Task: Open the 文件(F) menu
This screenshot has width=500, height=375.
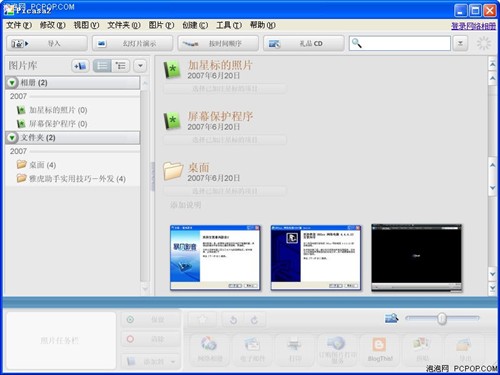Action: pos(19,25)
